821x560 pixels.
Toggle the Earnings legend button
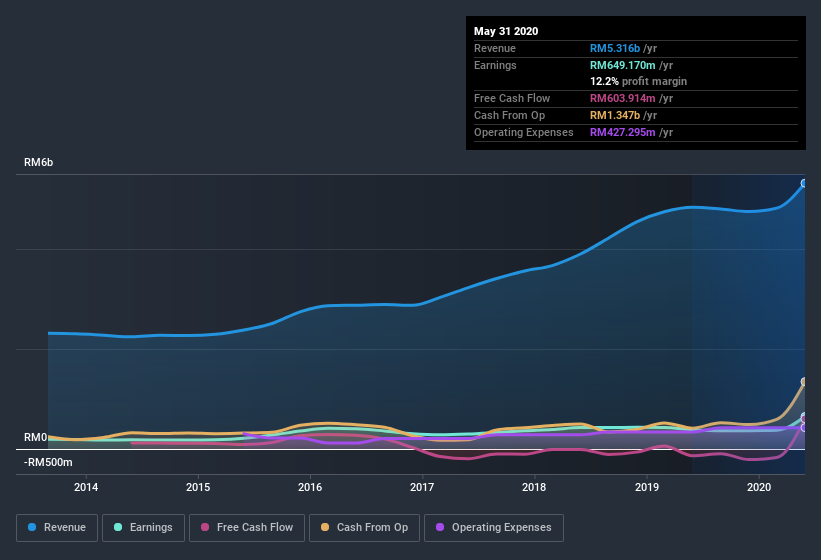pos(143,528)
